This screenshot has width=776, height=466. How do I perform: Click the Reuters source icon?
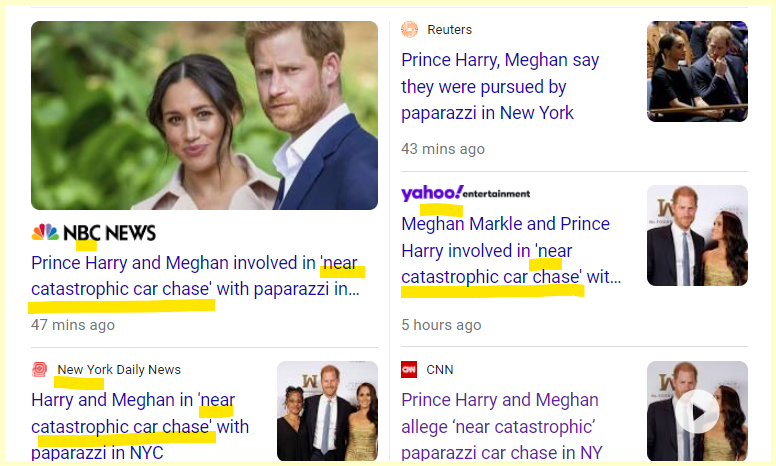409,29
